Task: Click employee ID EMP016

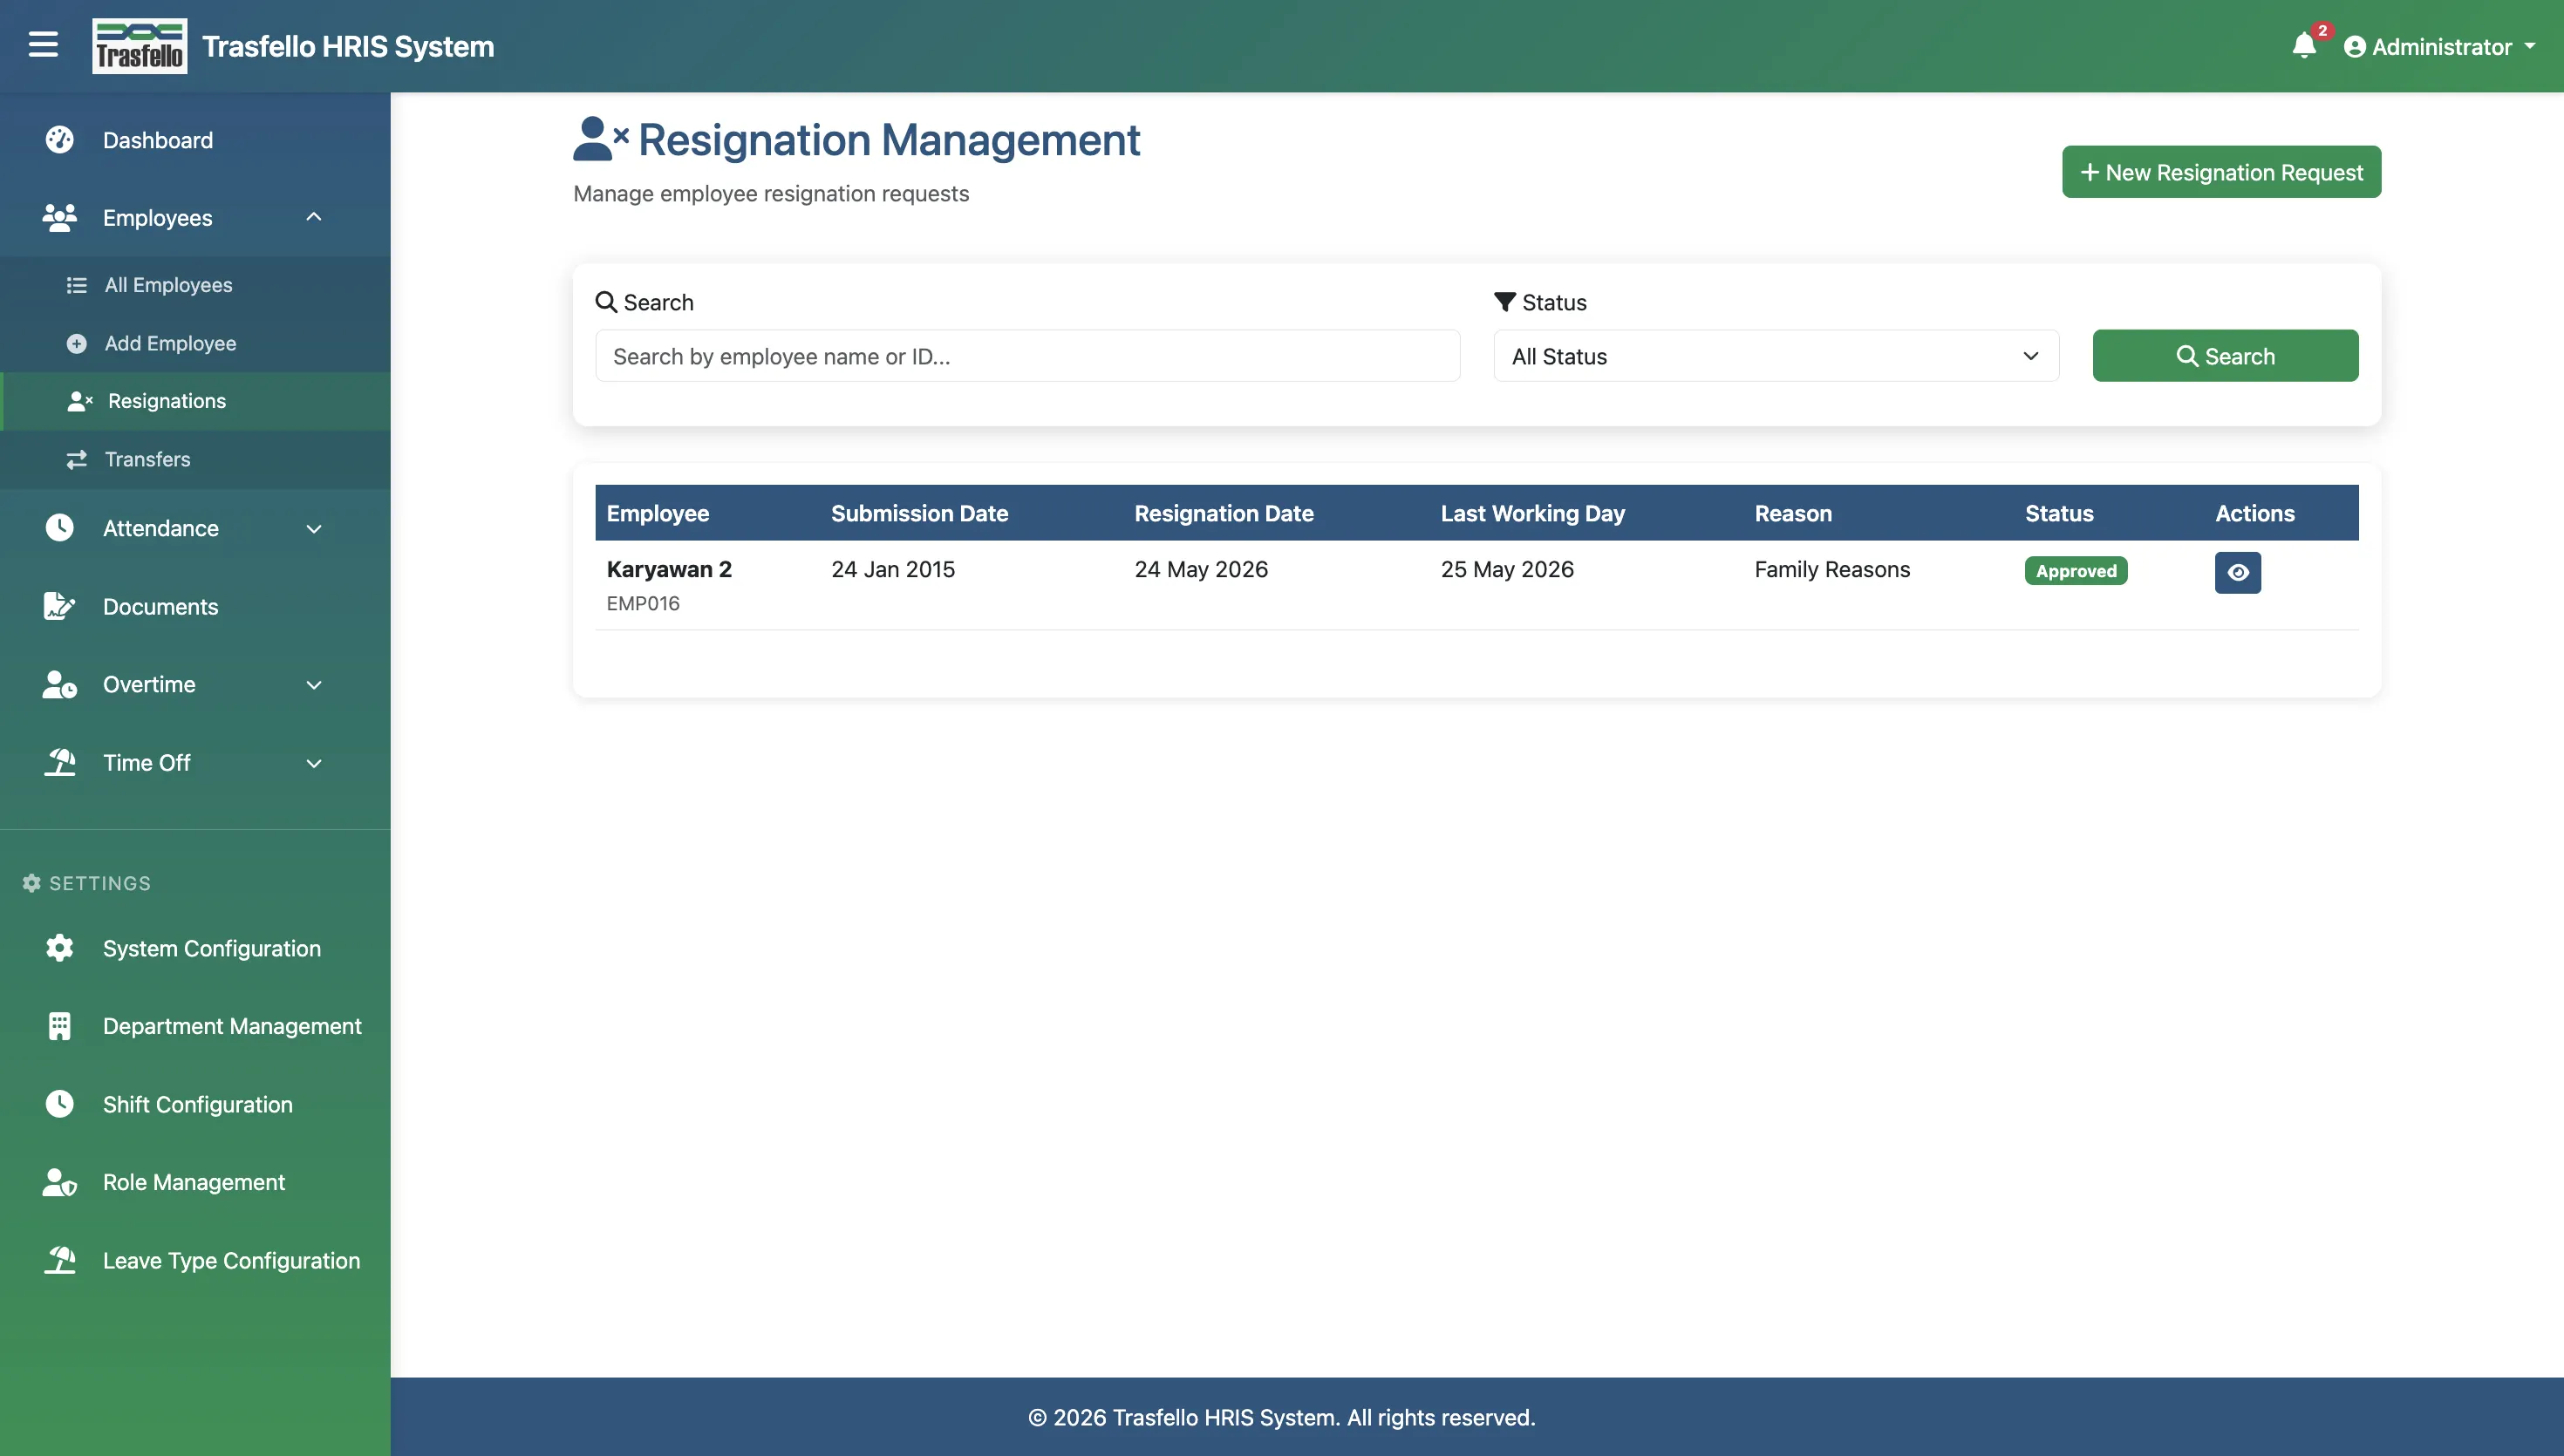Action: tap(643, 603)
